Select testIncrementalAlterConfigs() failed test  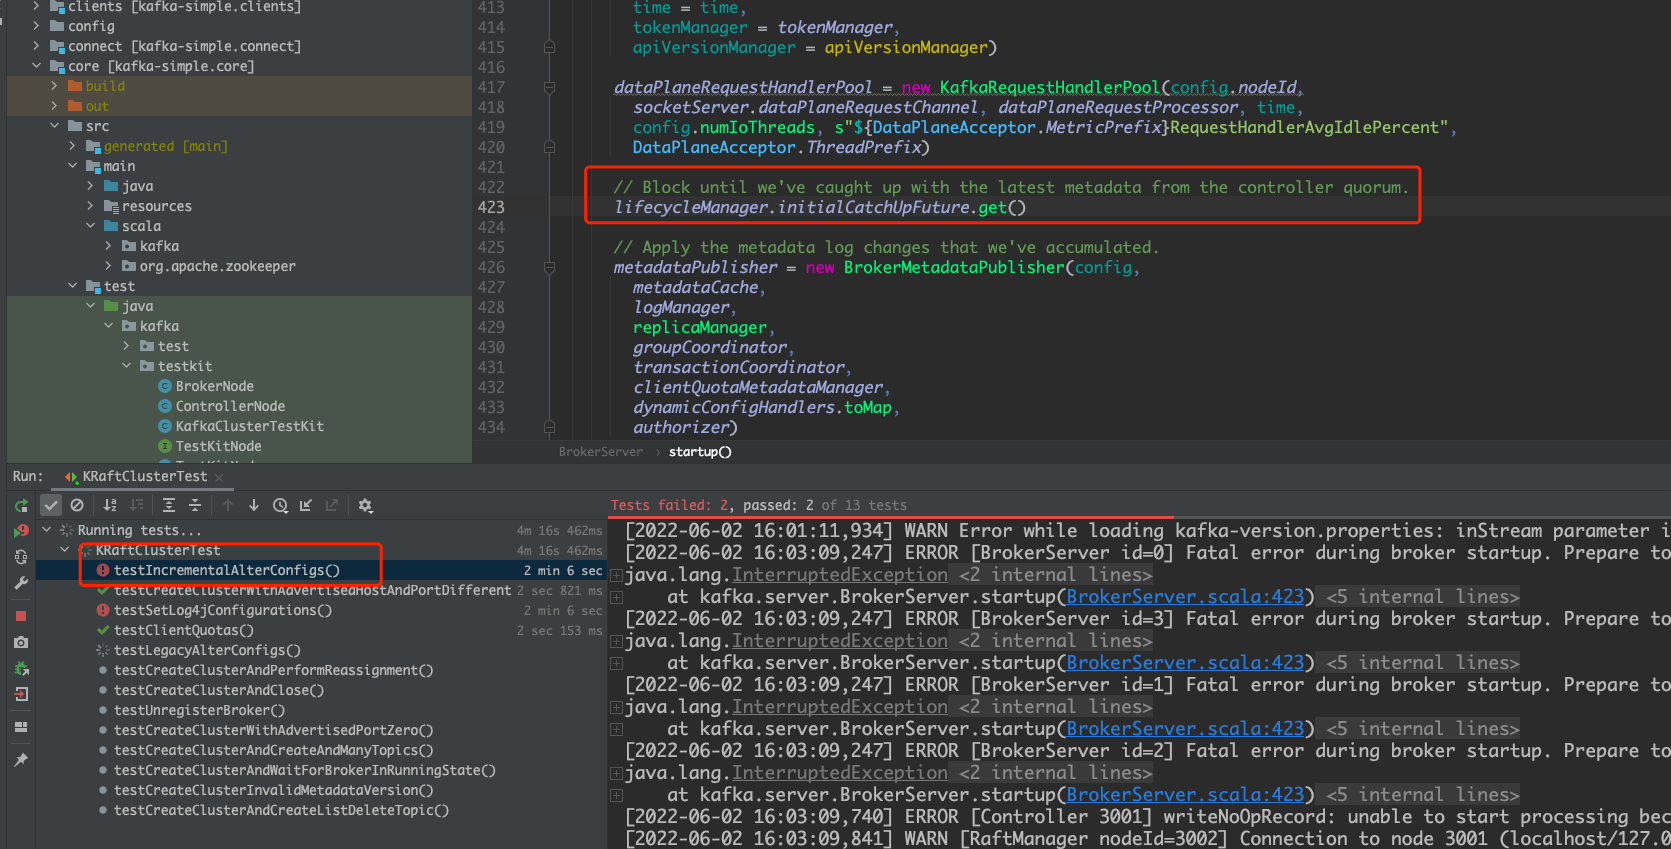tap(226, 570)
